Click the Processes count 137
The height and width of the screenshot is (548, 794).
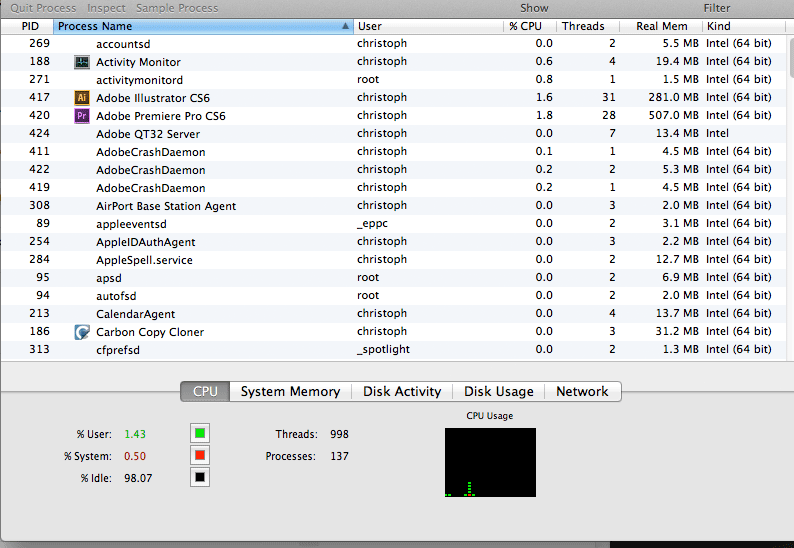[x=339, y=456]
